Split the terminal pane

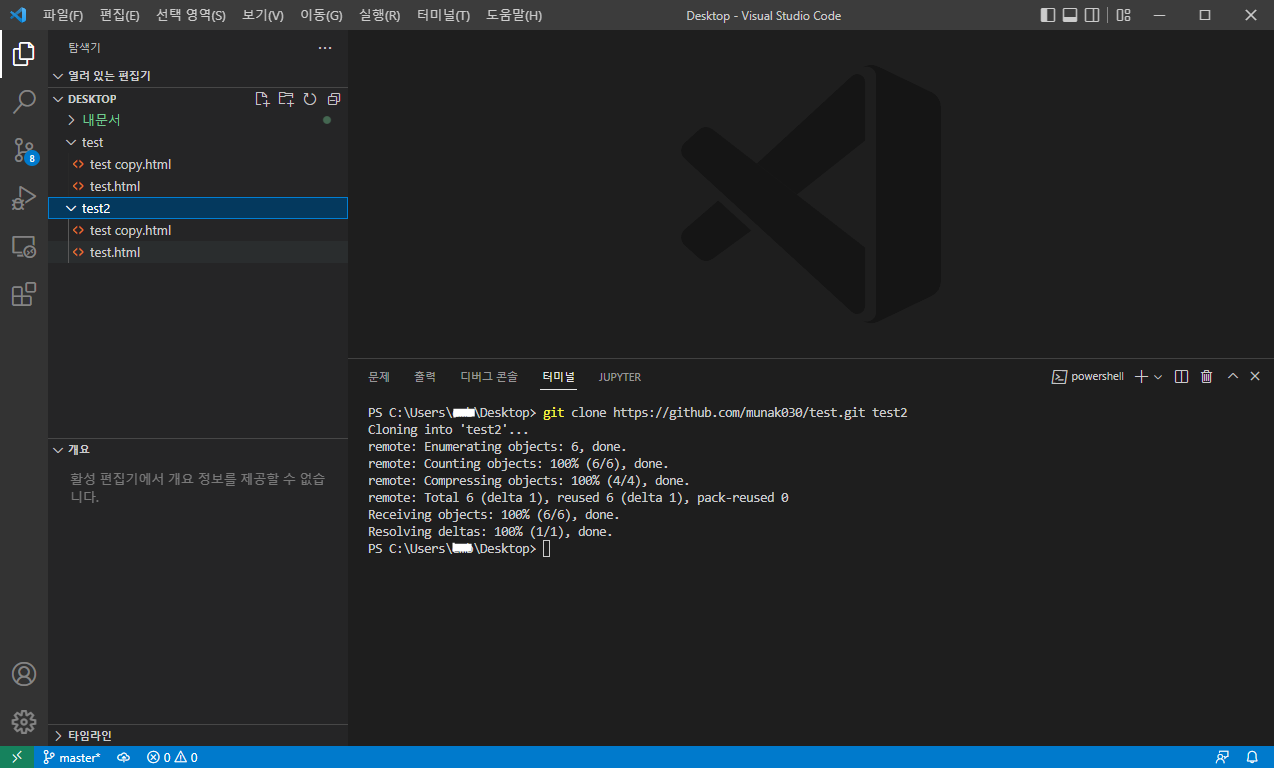1181,376
